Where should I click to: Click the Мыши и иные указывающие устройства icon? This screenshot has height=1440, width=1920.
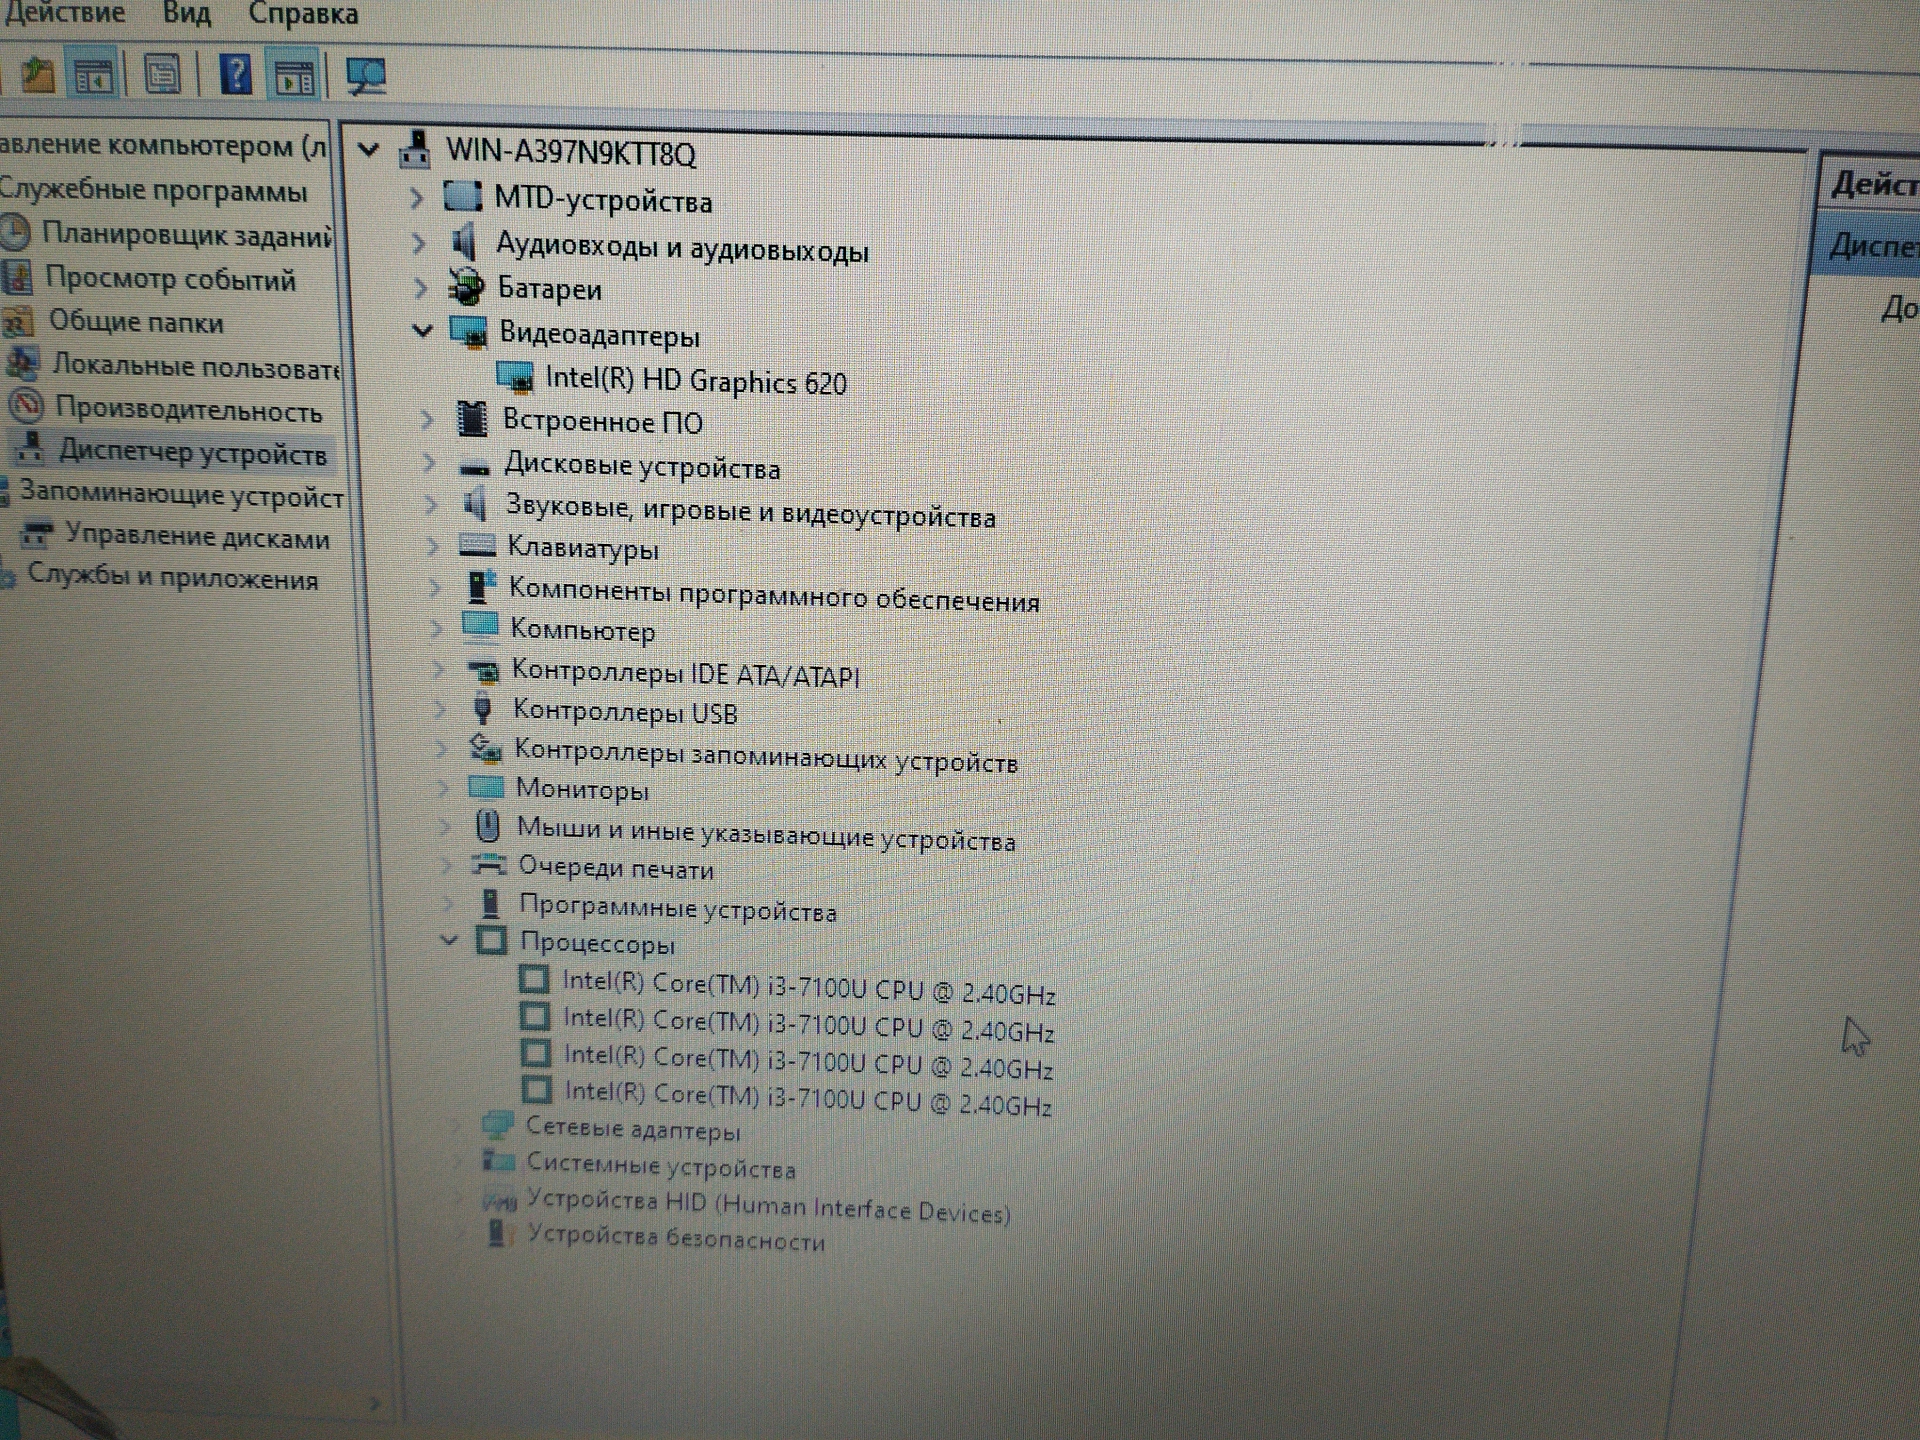tap(487, 826)
